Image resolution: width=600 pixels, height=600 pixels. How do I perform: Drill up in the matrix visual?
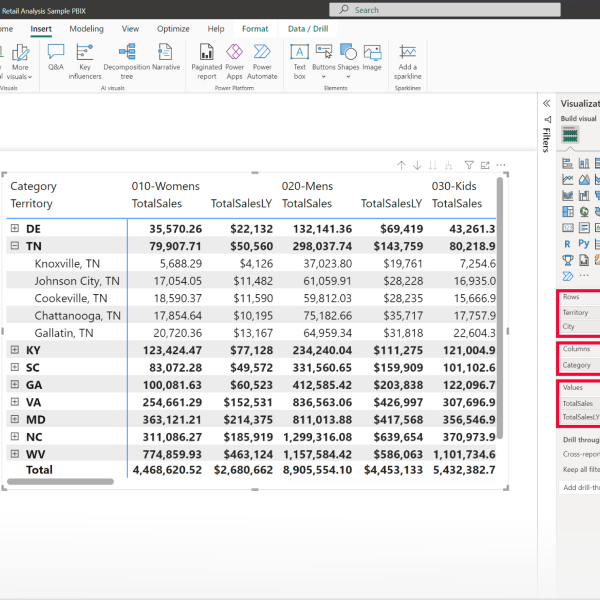coord(401,165)
